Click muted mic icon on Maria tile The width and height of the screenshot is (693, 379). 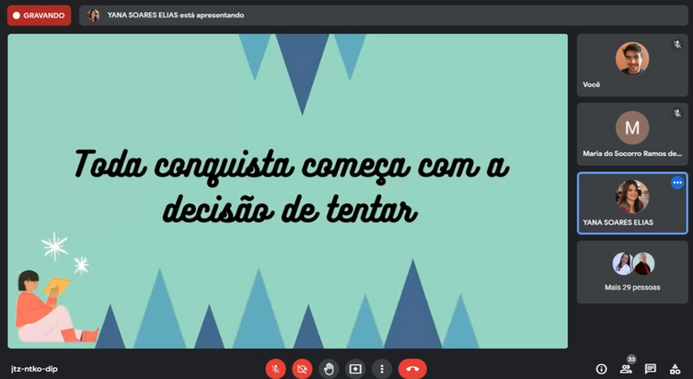(677, 114)
